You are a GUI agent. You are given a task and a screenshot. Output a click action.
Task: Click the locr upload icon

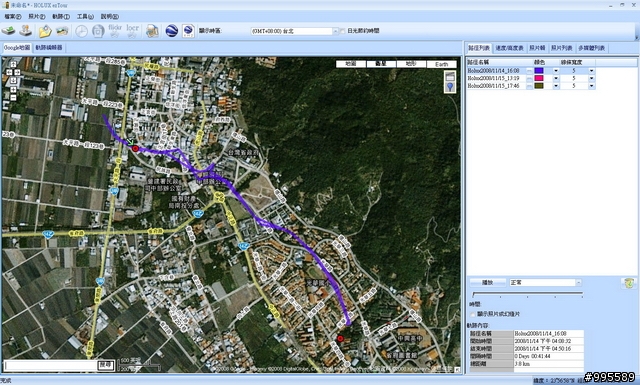(132, 31)
